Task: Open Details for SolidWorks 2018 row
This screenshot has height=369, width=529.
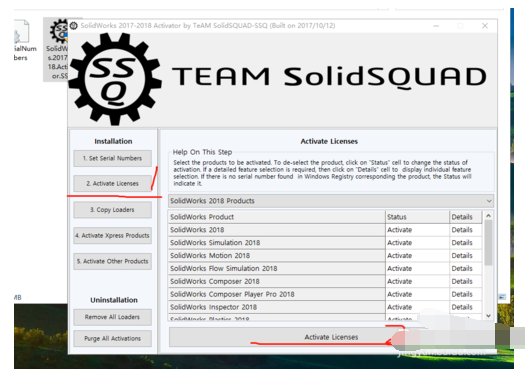Action: click(x=466, y=230)
